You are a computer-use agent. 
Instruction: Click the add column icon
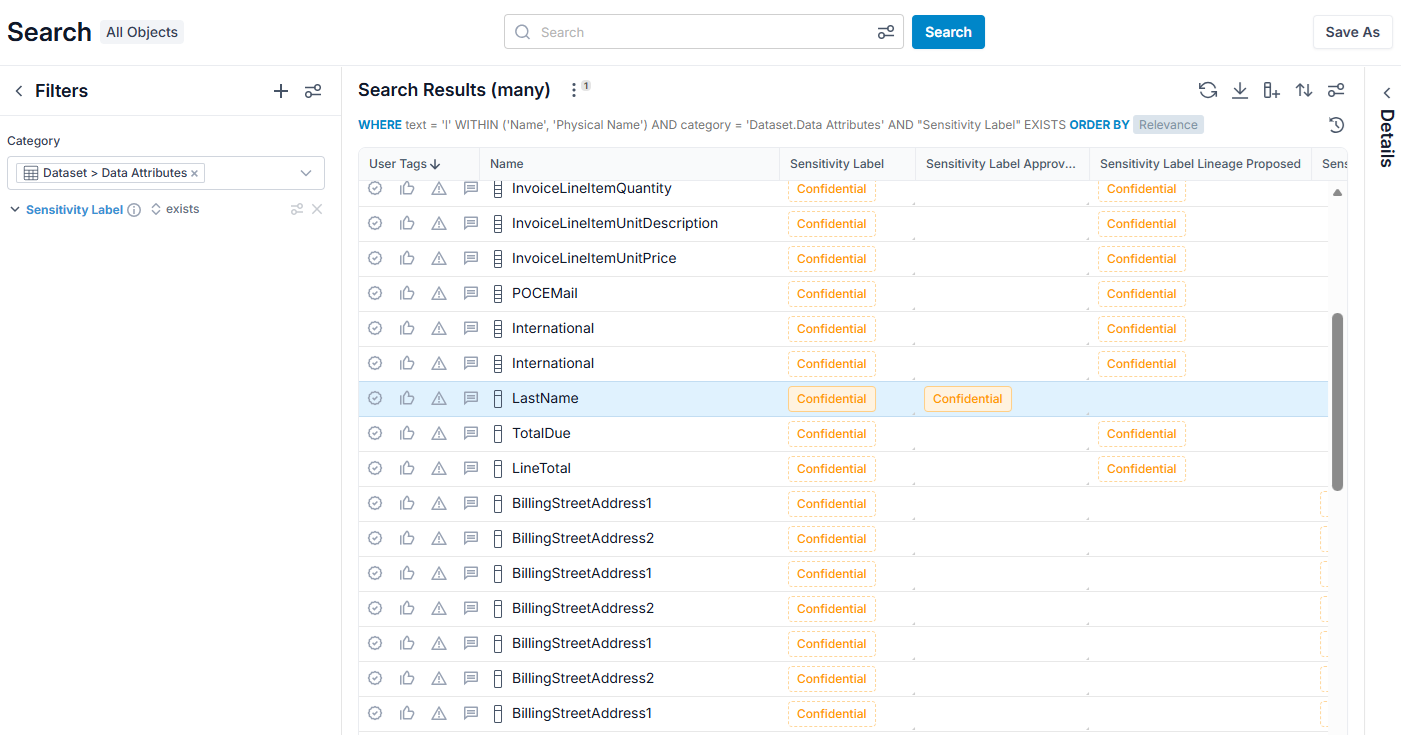(1272, 90)
